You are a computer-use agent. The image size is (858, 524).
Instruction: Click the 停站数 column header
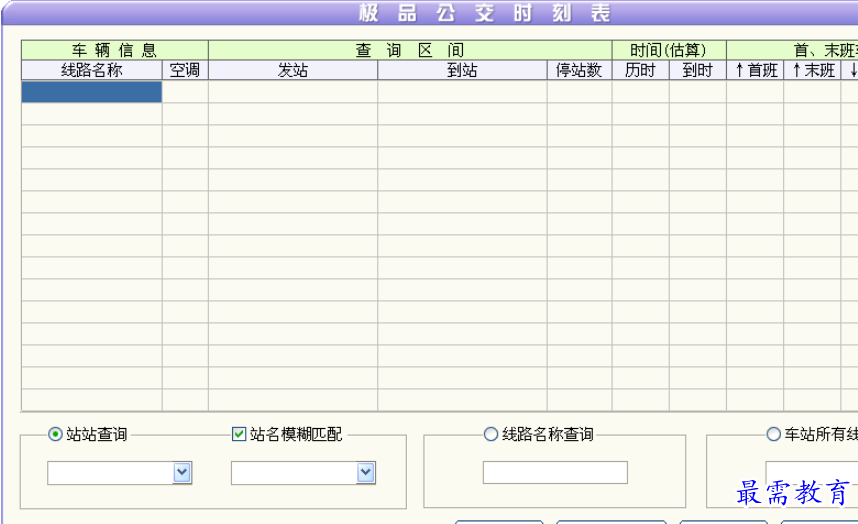pos(579,70)
